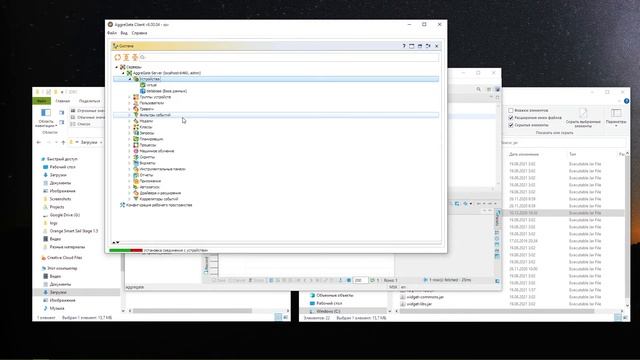
Task: Click the Автозапуск node icon
Action: tap(136, 187)
